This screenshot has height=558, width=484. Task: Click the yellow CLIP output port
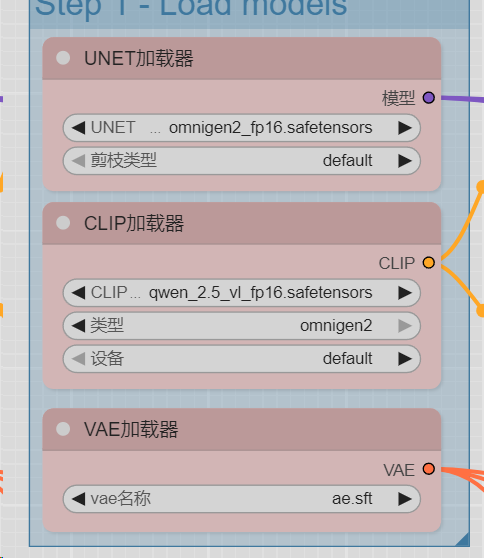point(428,263)
